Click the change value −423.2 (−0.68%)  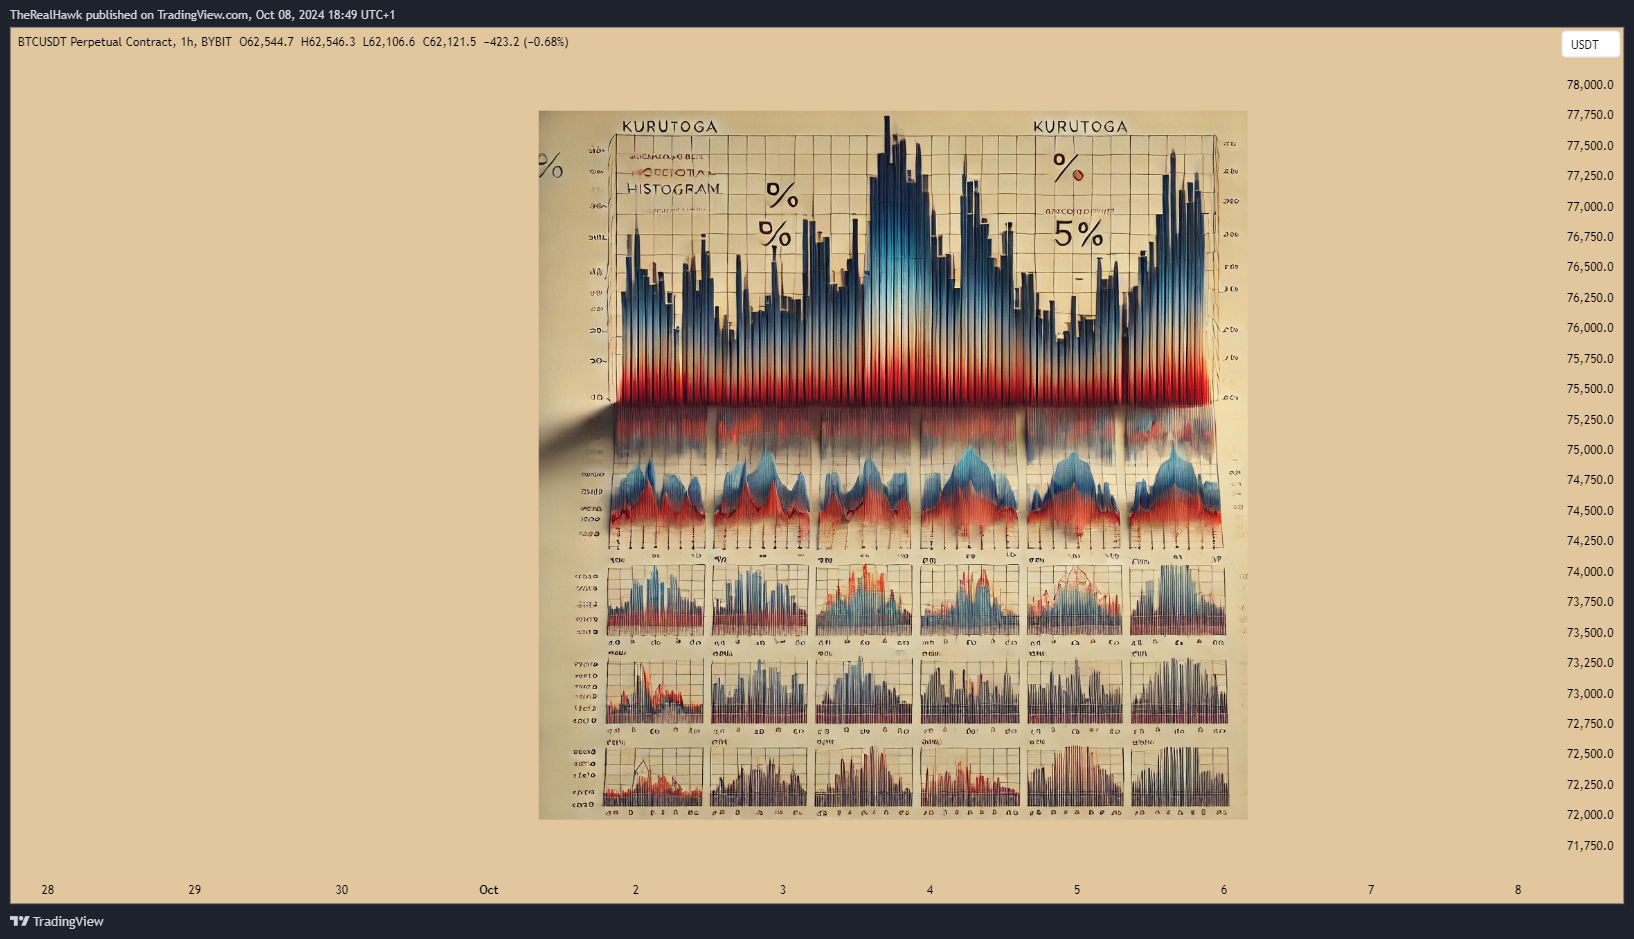[526, 42]
